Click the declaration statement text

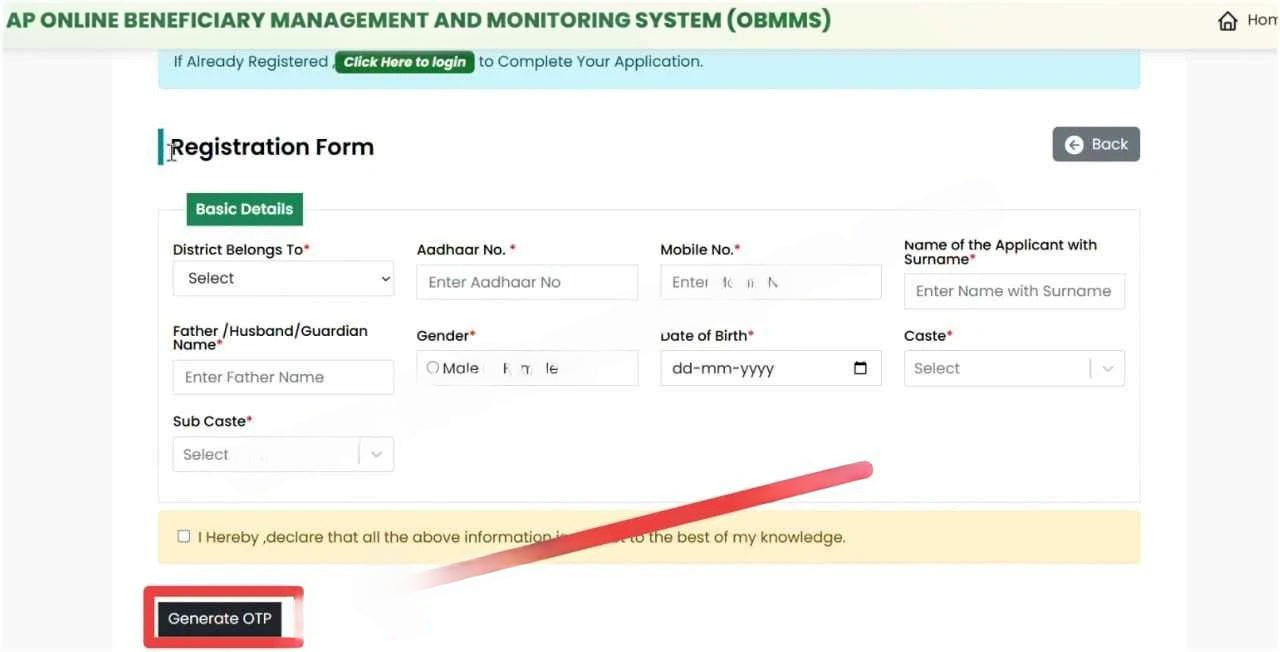click(x=521, y=537)
